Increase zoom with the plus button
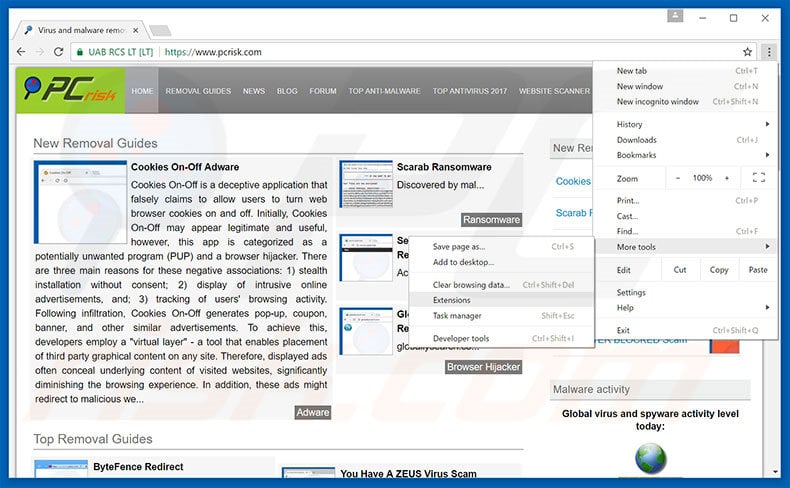This screenshot has width=790, height=488. pos(727,178)
